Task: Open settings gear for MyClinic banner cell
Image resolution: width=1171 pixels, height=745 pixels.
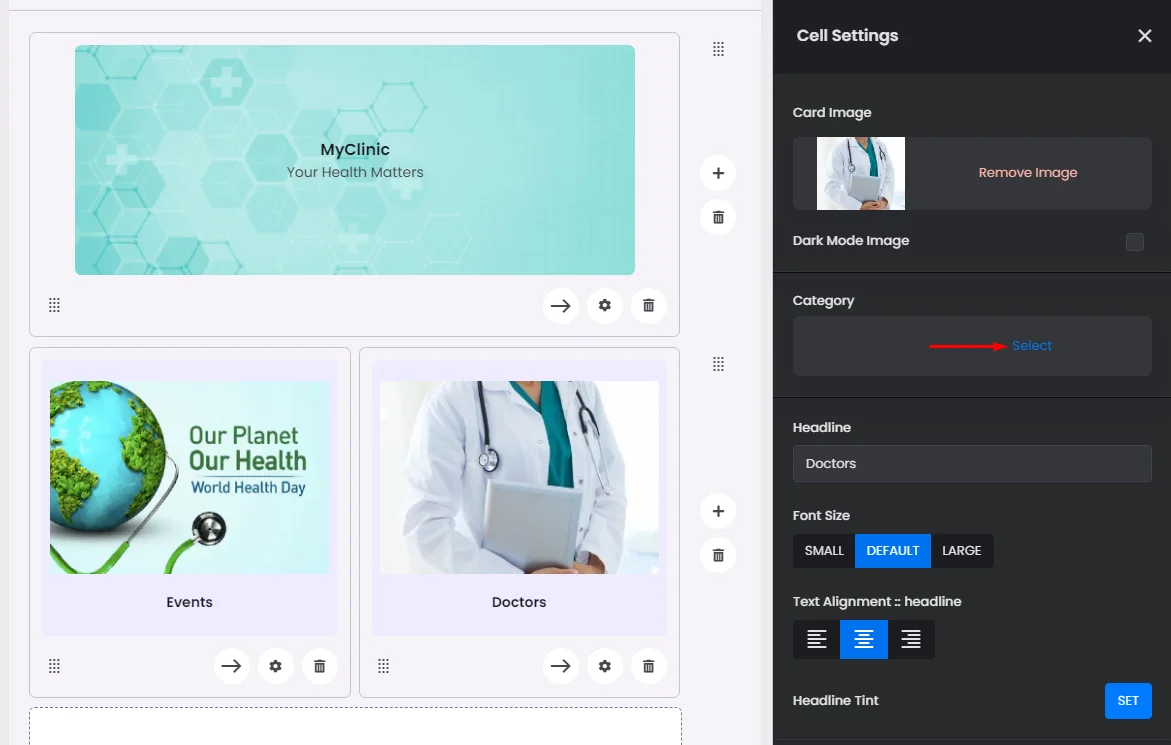Action: pos(604,306)
